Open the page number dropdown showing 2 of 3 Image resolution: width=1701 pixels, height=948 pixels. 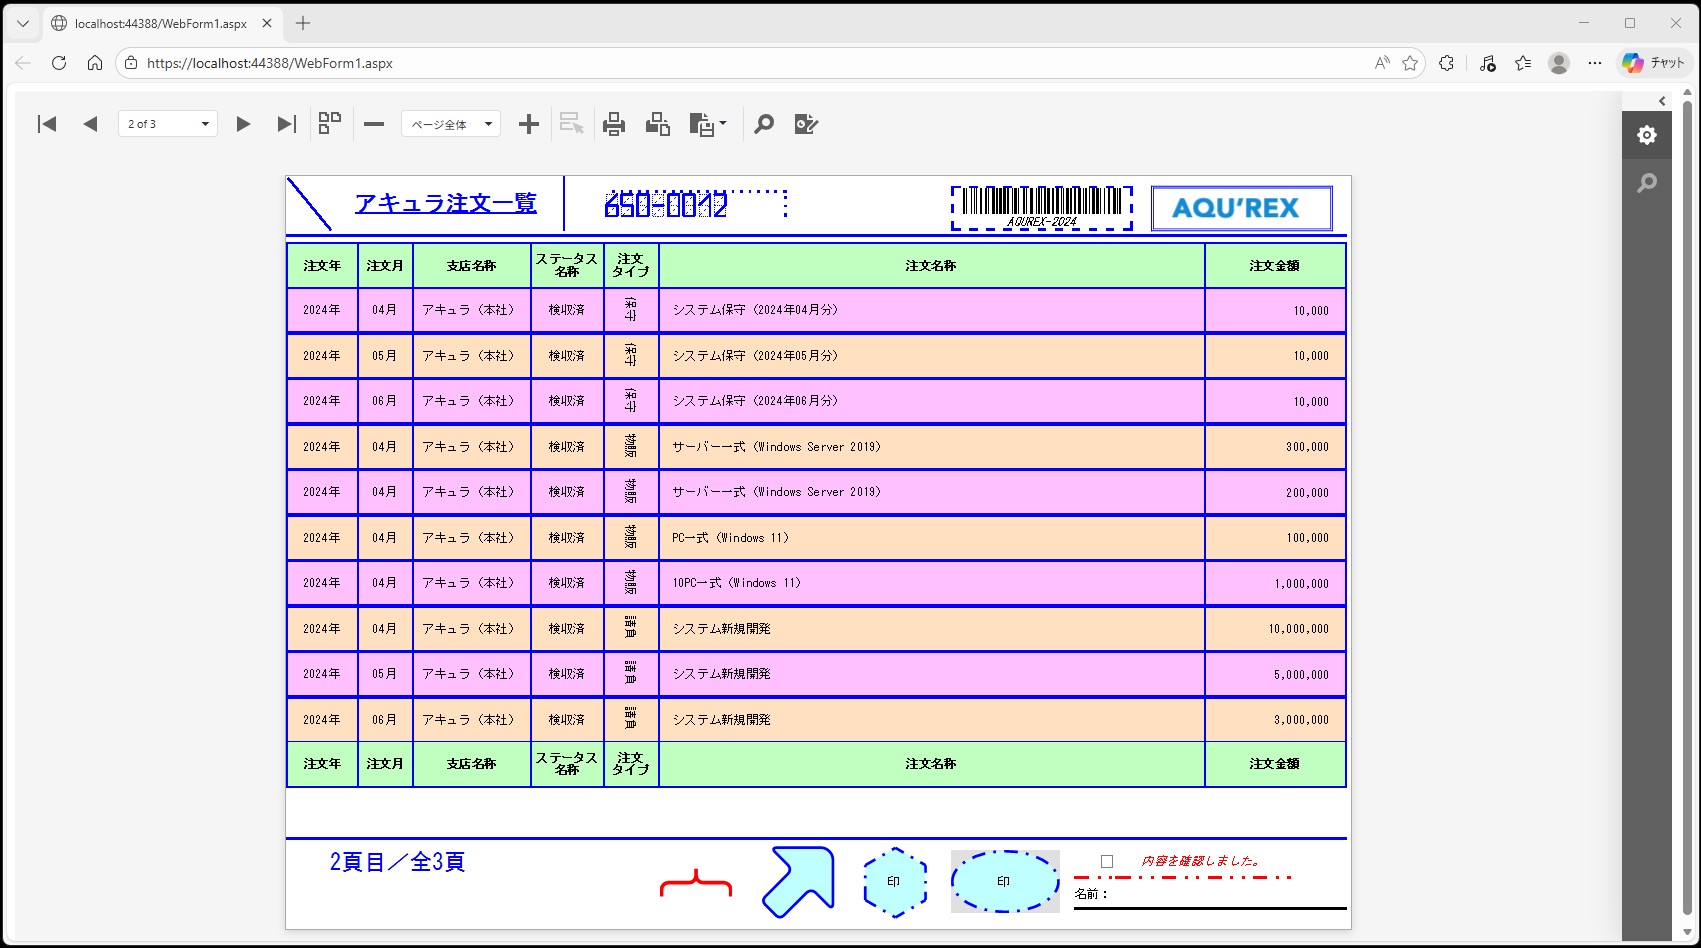pos(168,124)
